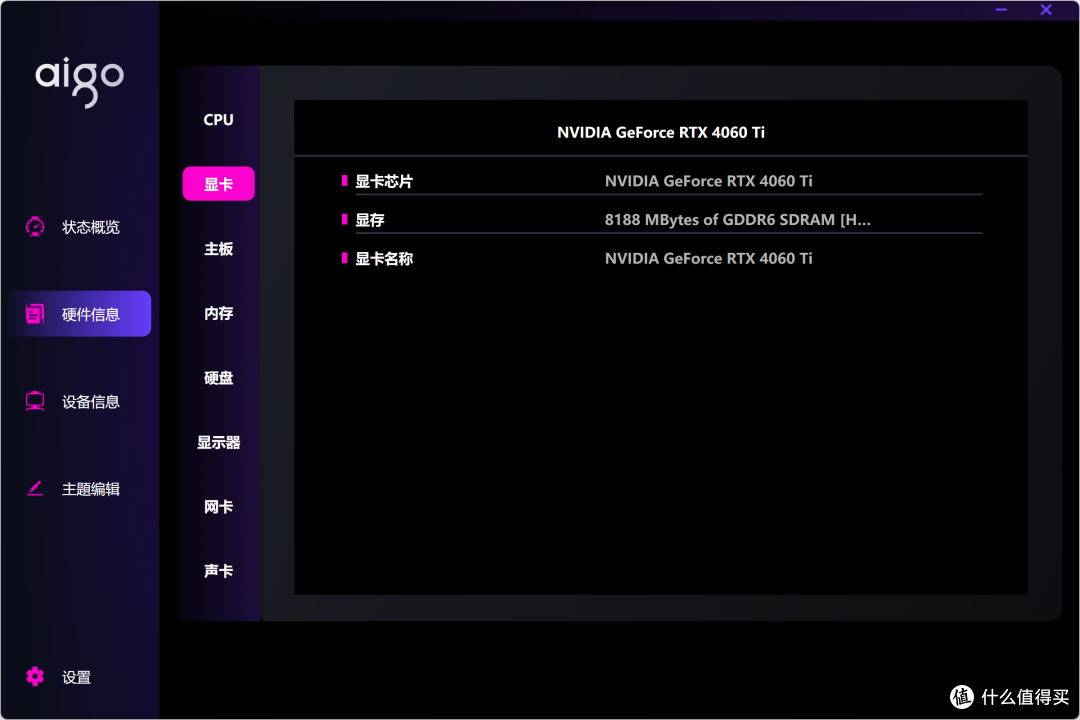Click the truncated 显存 memory value text
This screenshot has width=1080, height=720.
click(737, 220)
